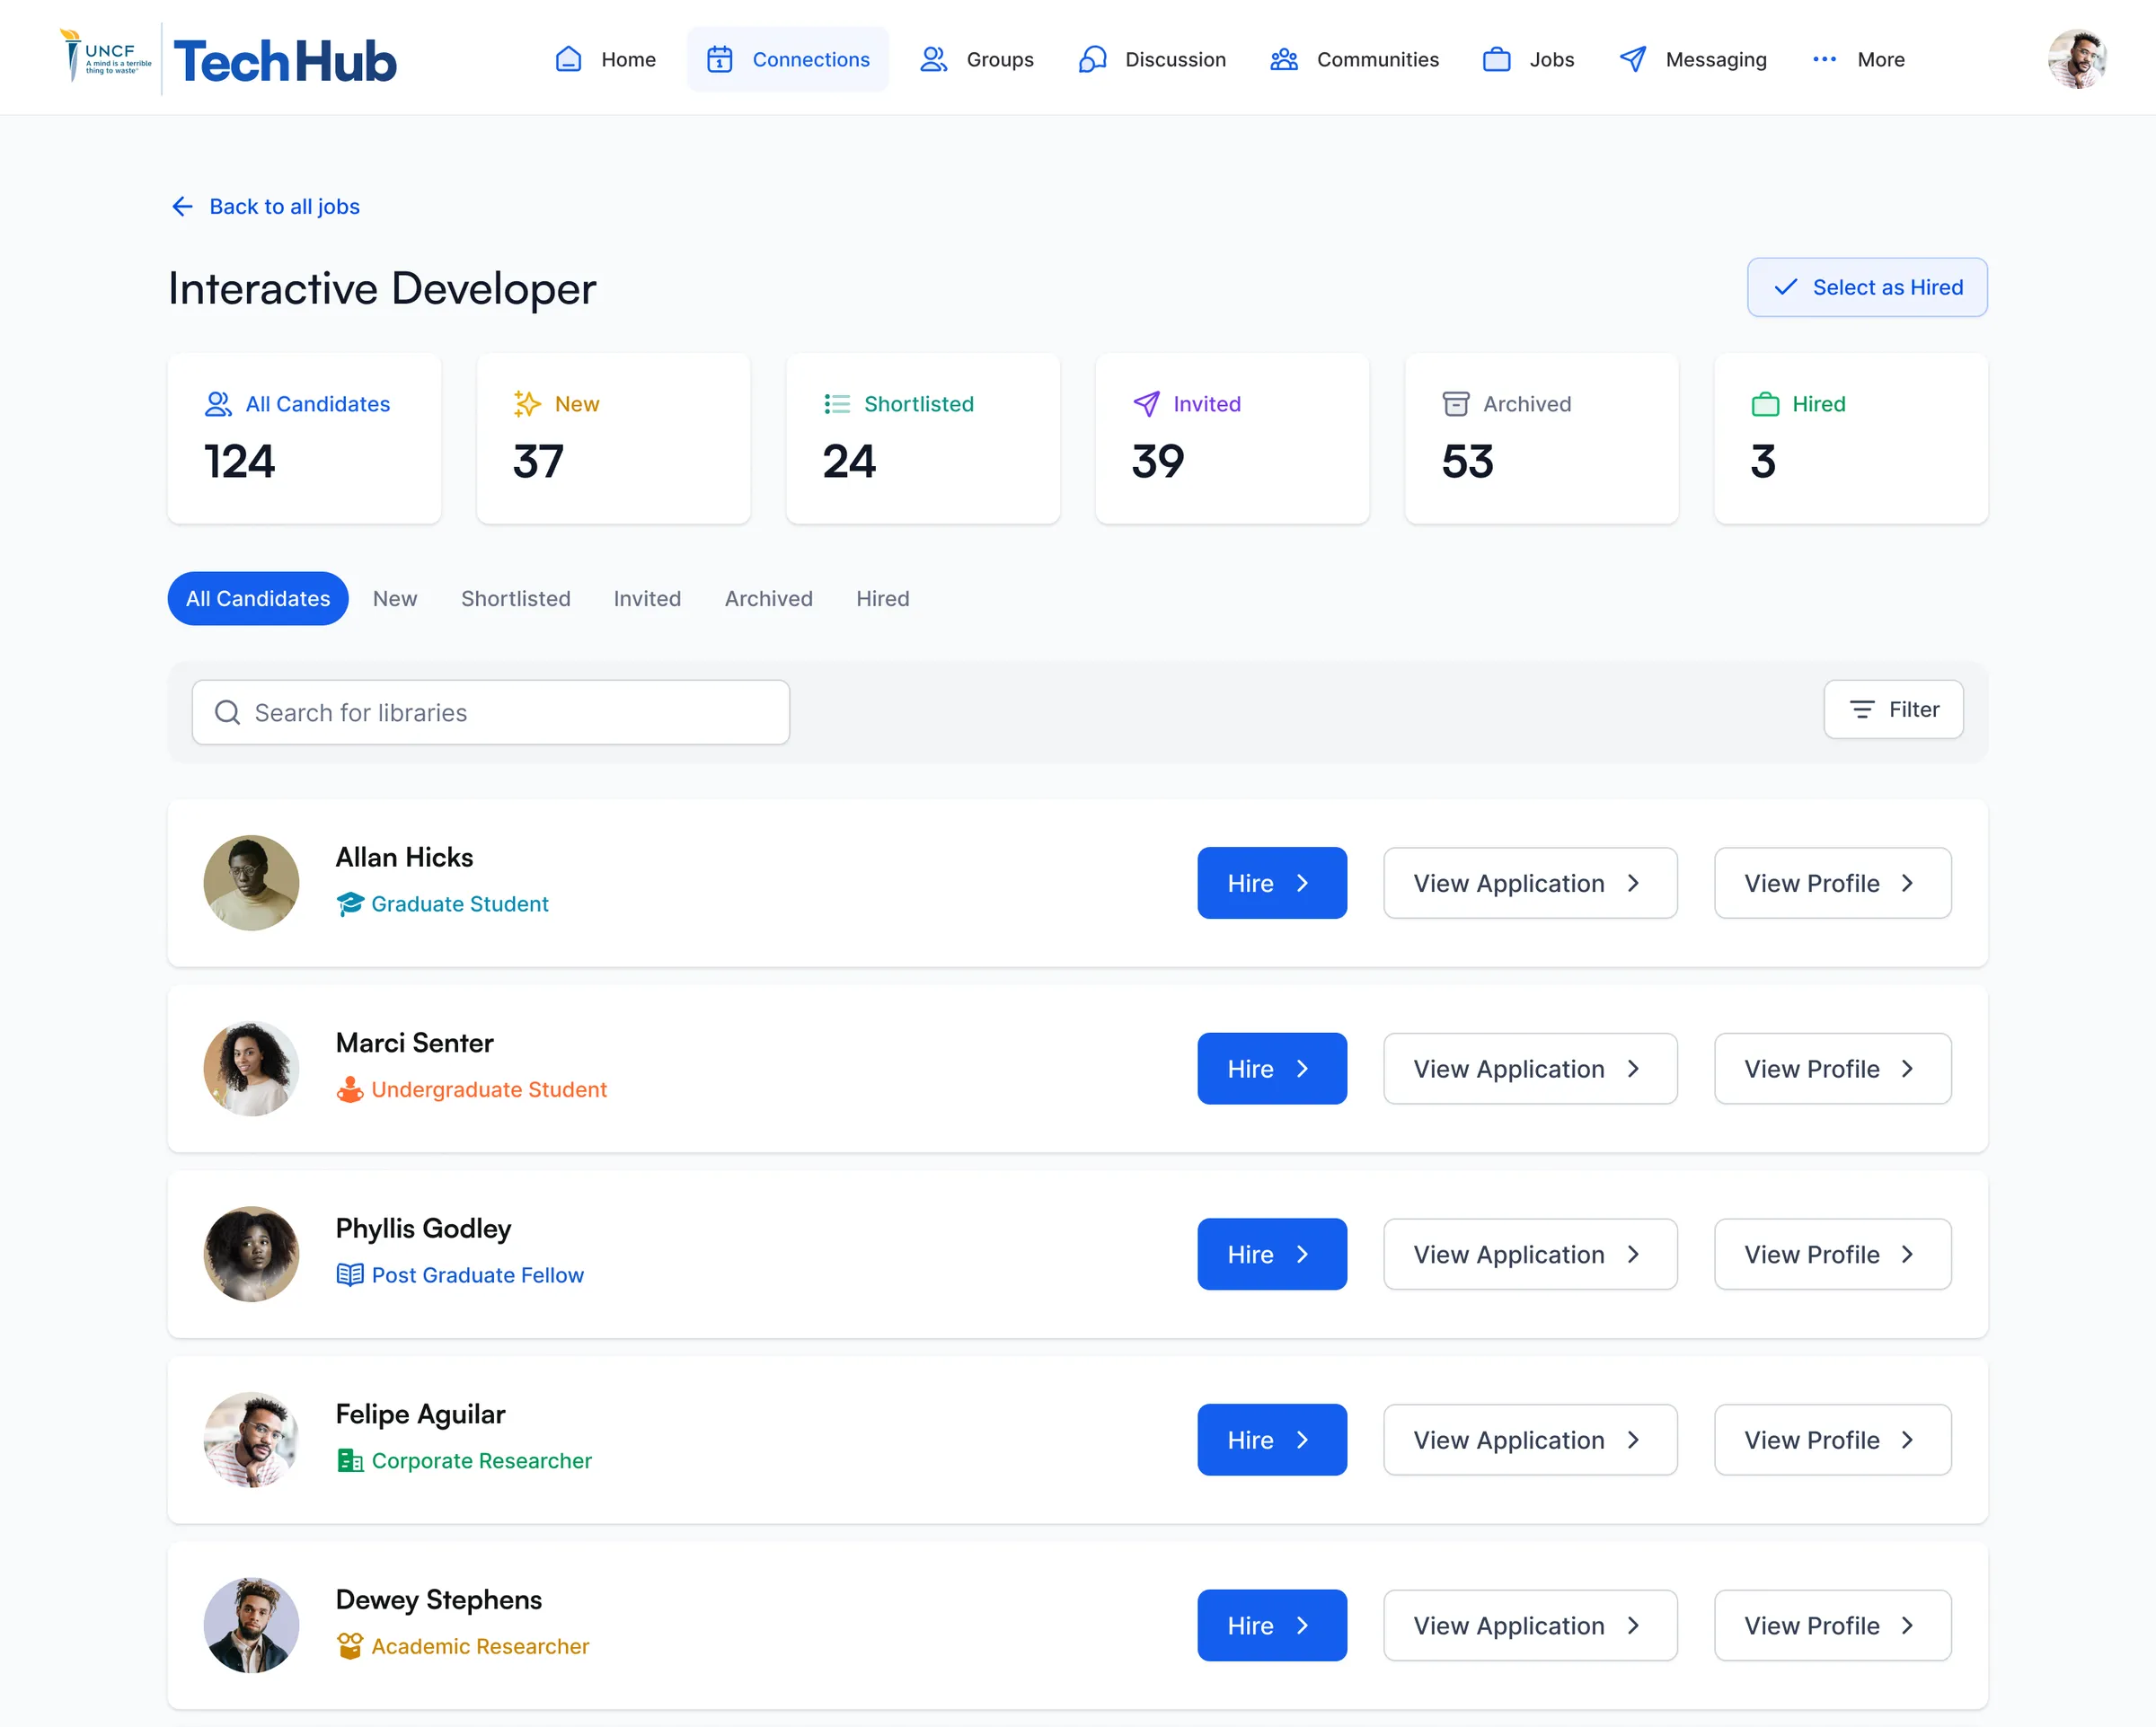Click the Groups people icon
The image size is (2156, 1727).
(933, 59)
